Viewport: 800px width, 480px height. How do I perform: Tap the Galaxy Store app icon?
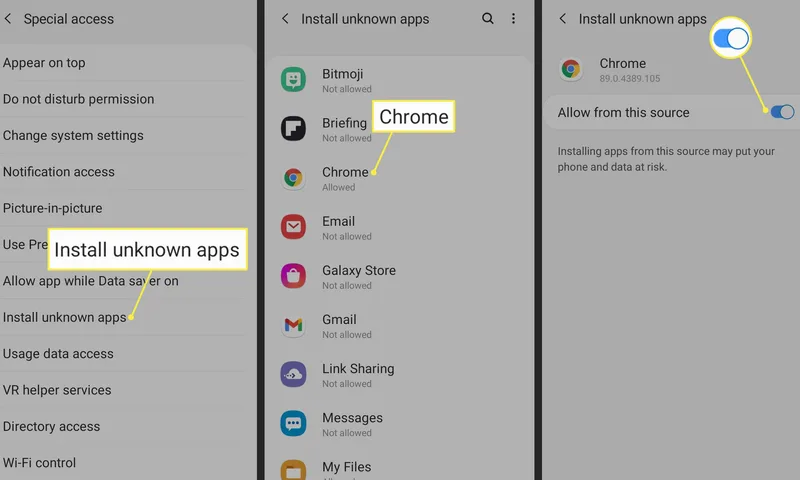point(293,276)
